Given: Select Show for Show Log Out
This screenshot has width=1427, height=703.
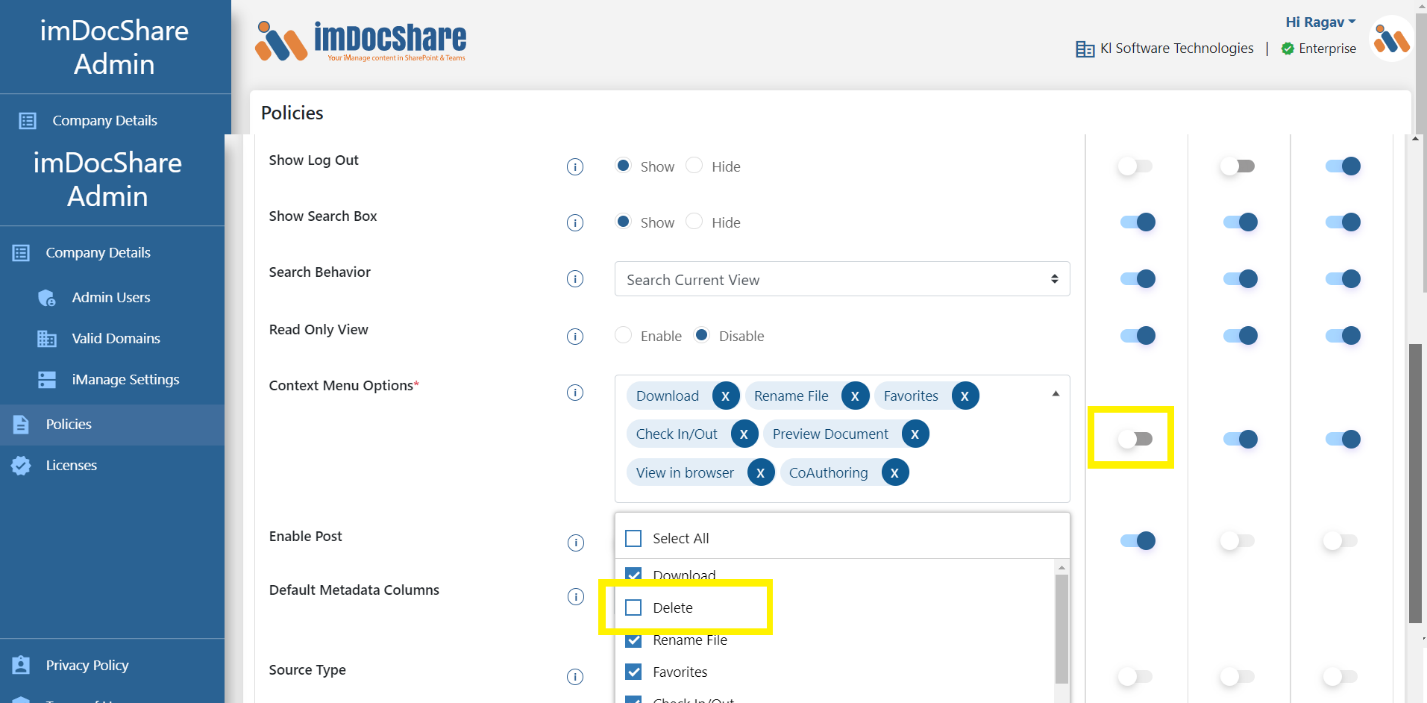Looking at the screenshot, I should point(623,166).
